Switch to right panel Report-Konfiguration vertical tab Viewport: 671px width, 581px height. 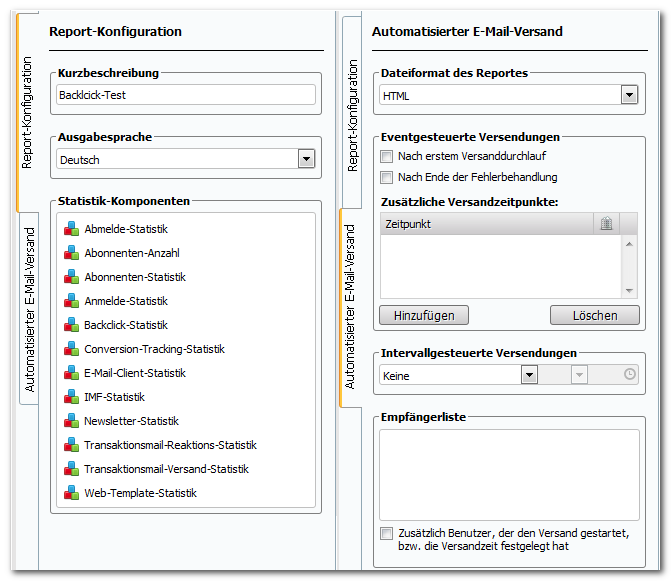tap(352, 115)
